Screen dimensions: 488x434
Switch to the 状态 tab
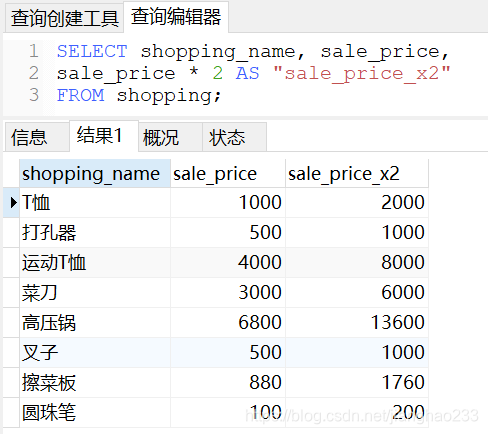[x=234, y=137]
